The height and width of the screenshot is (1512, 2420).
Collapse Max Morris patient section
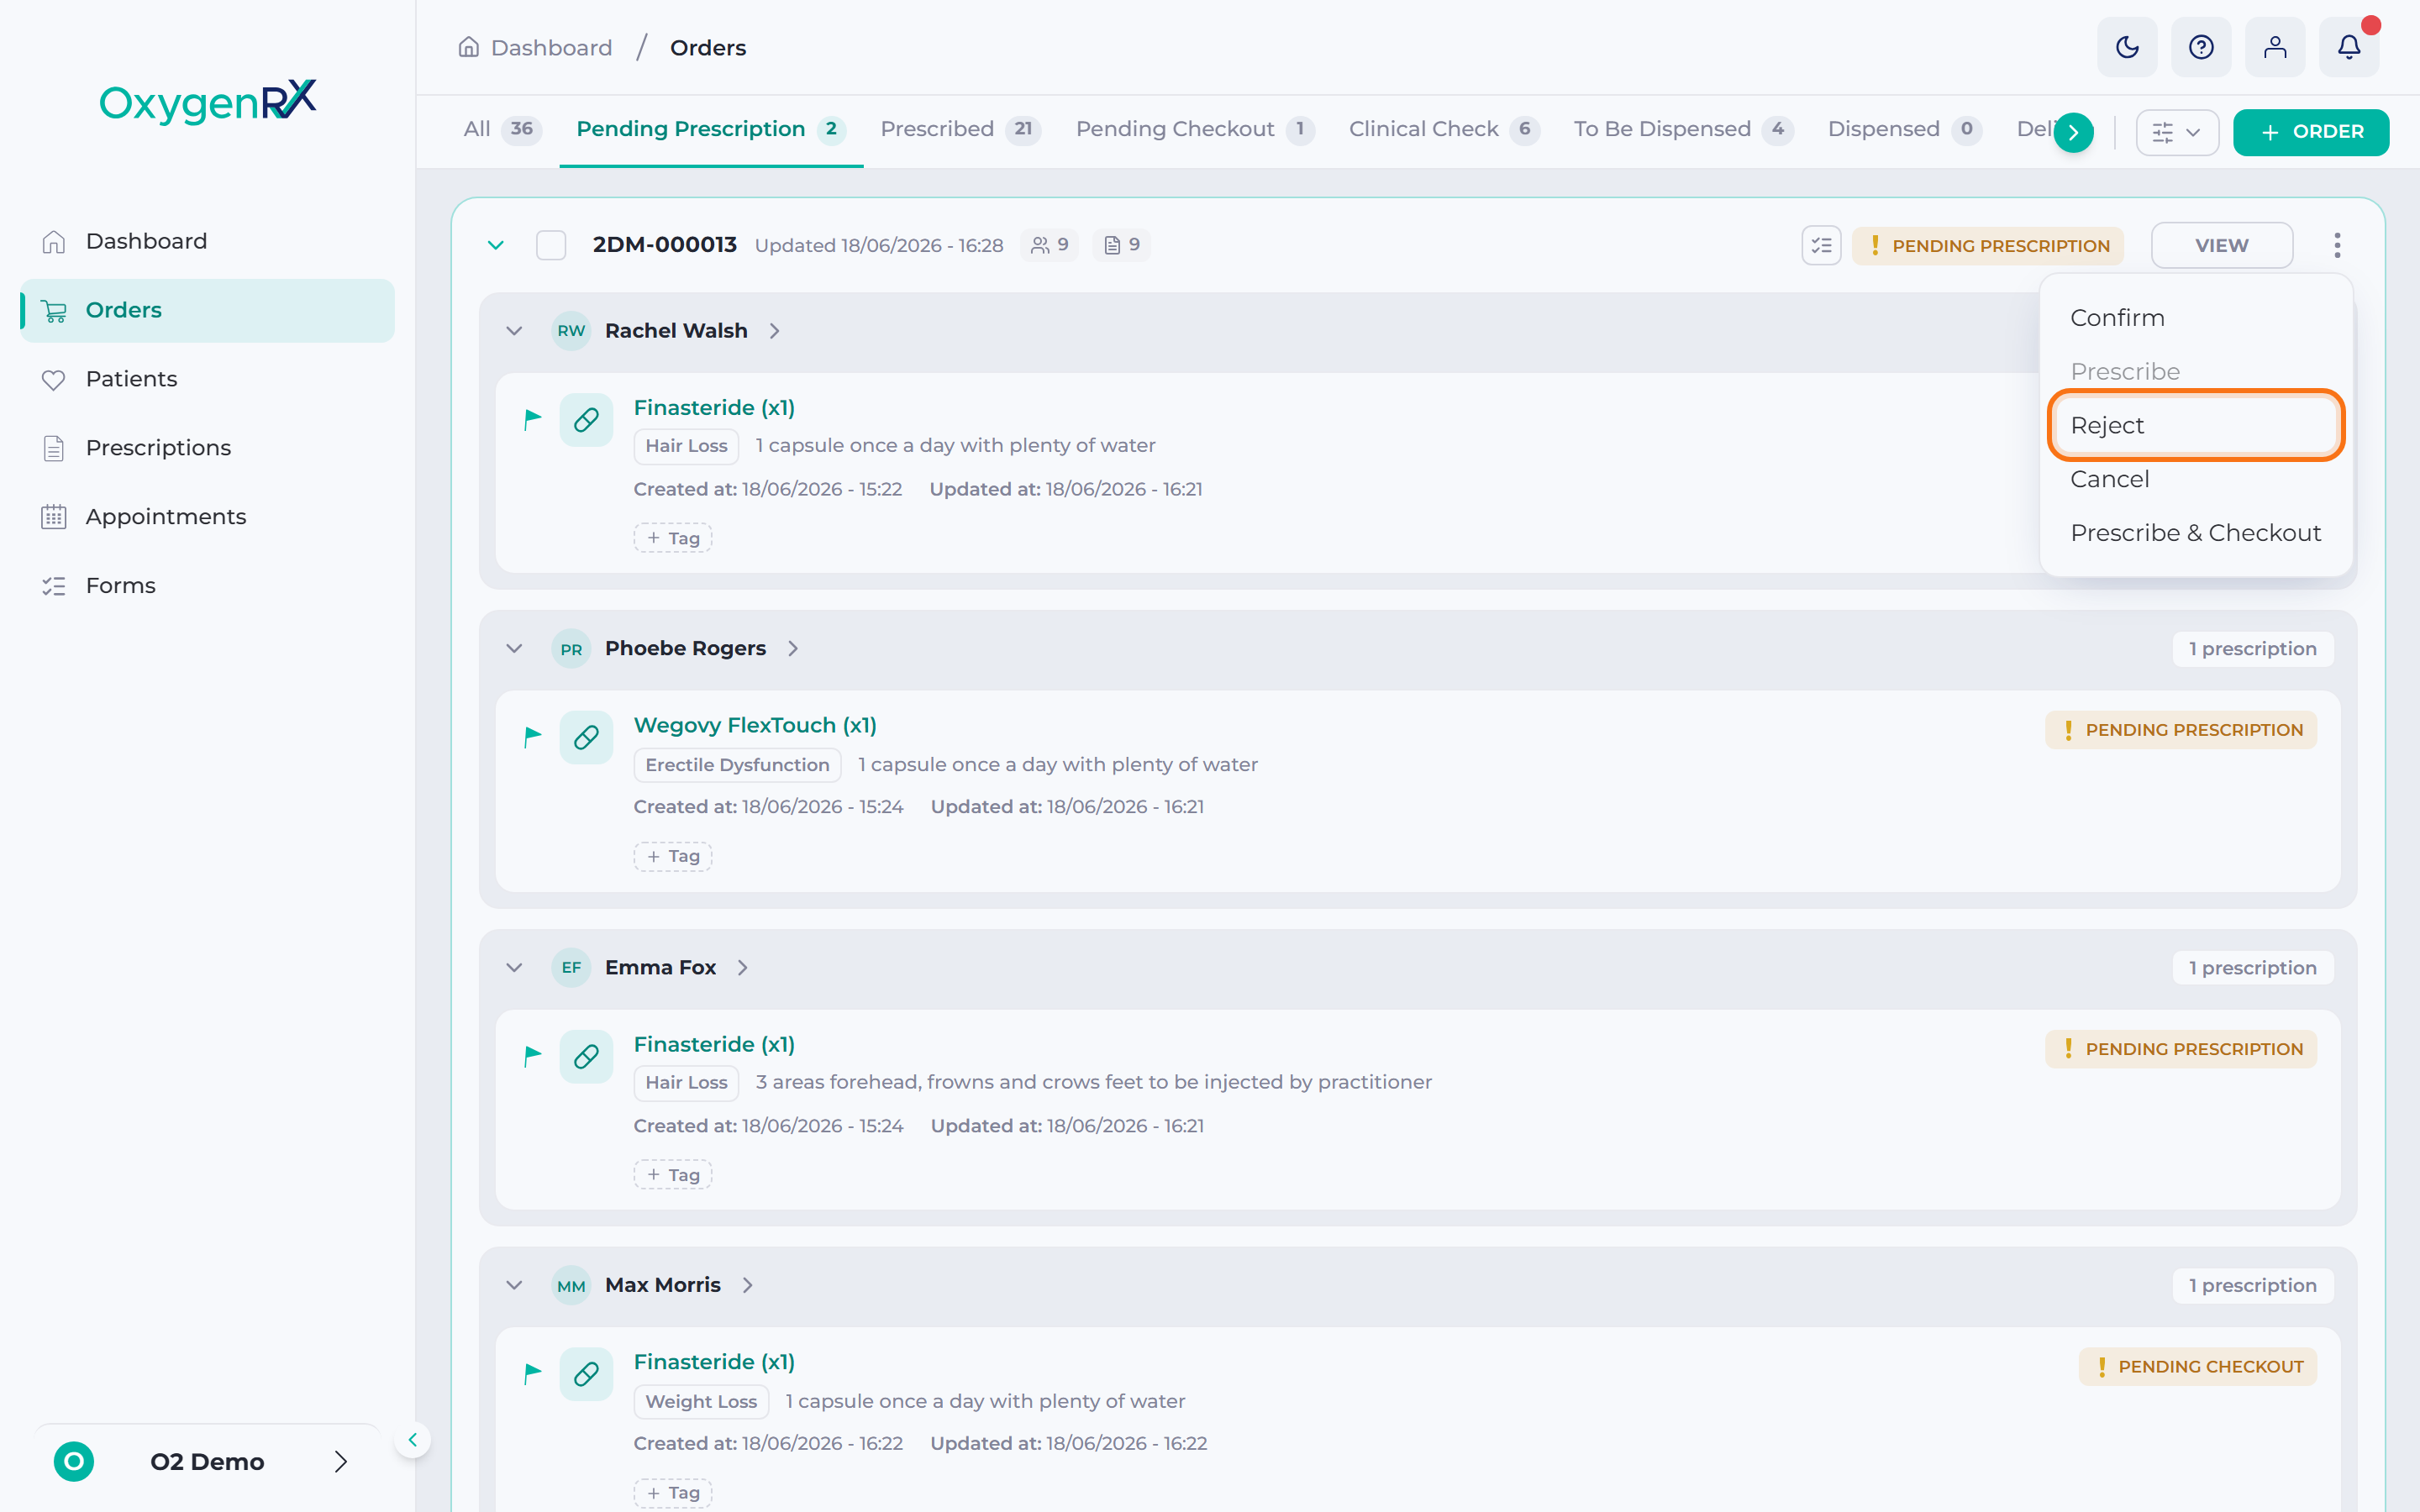pyautogui.click(x=514, y=1285)
